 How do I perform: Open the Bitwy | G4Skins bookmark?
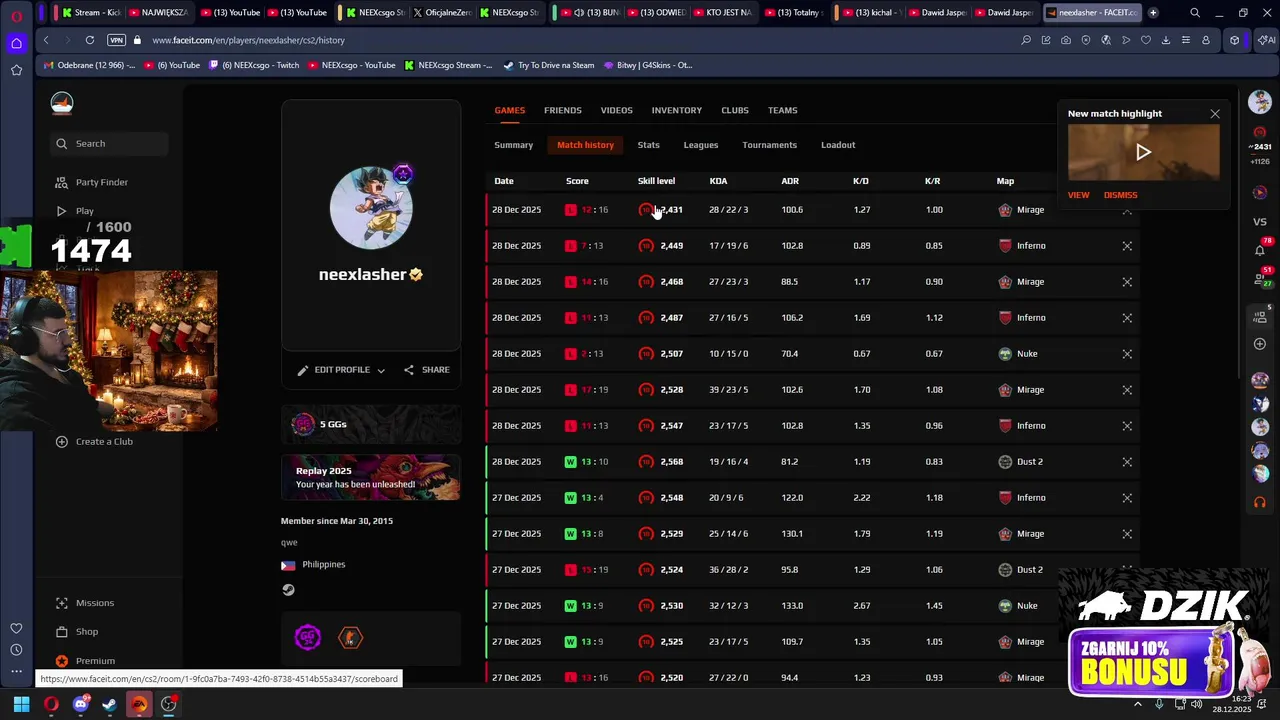pos(647,65)
